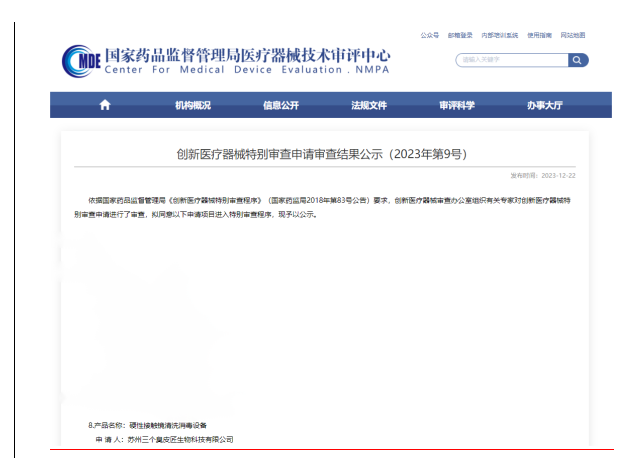This screenshot has width=640, height=464.
Task: Click the article title 创新医疗器械特别审查申请审查结果公示
Action: point(321,154)
